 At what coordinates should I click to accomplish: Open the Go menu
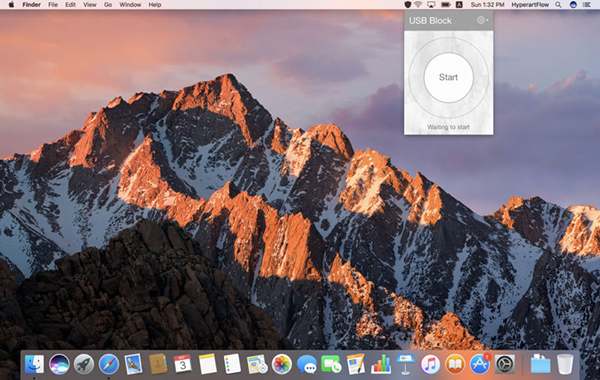pyautogui.click(x=108, y=5)
